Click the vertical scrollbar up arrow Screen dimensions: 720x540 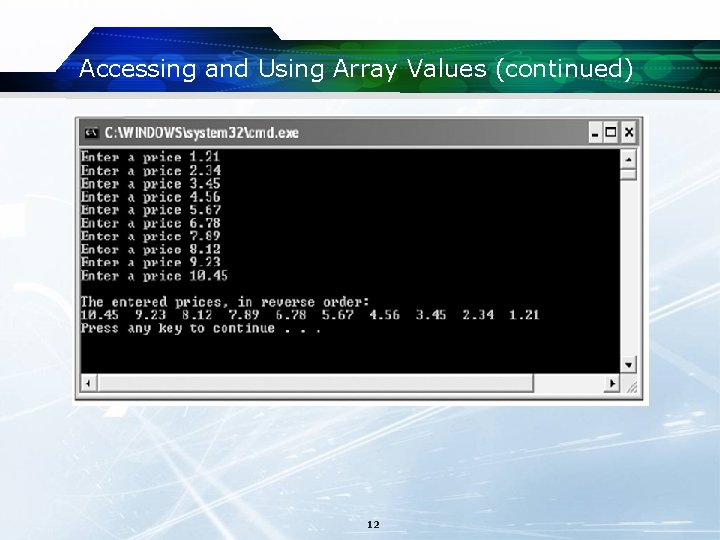(x=628, y=159)
